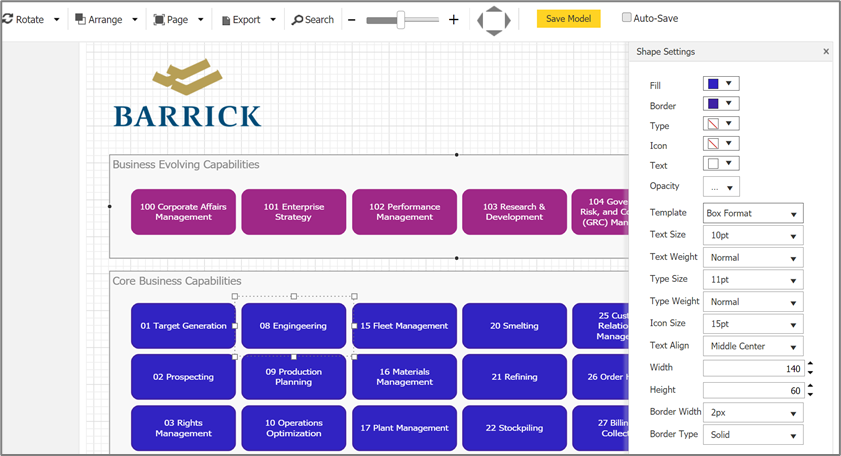Click the Export file icon

click(x=226, y=20)
